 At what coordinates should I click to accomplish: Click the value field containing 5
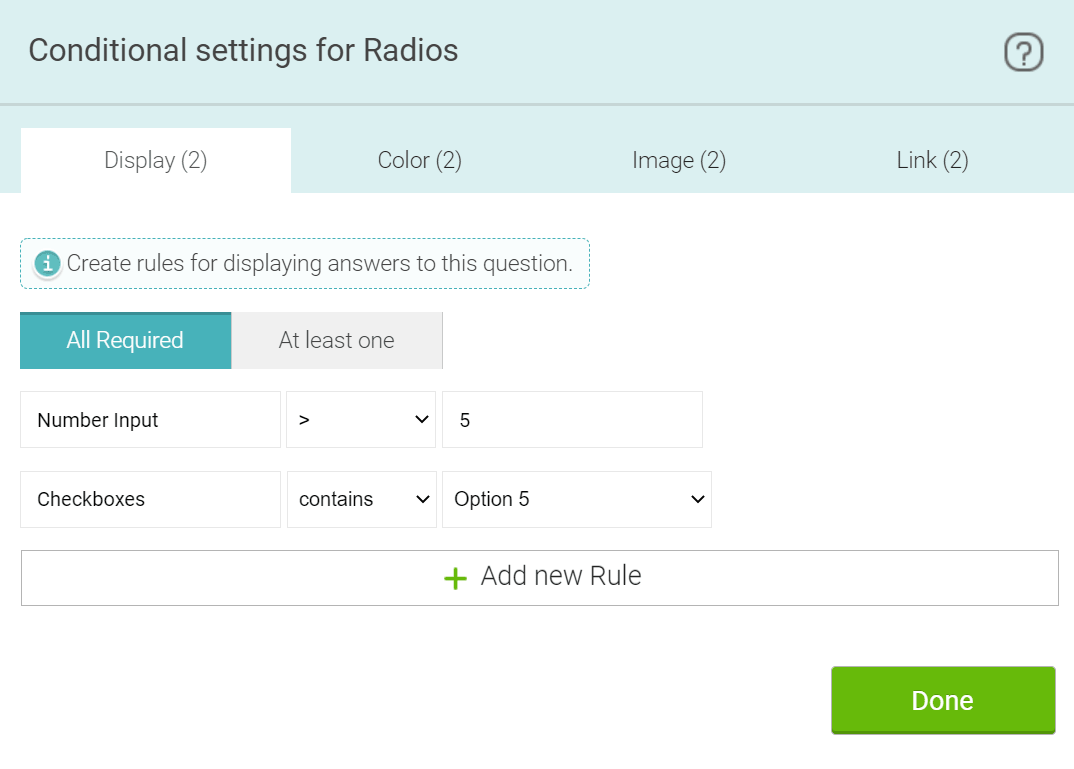(x=573, y=420)
